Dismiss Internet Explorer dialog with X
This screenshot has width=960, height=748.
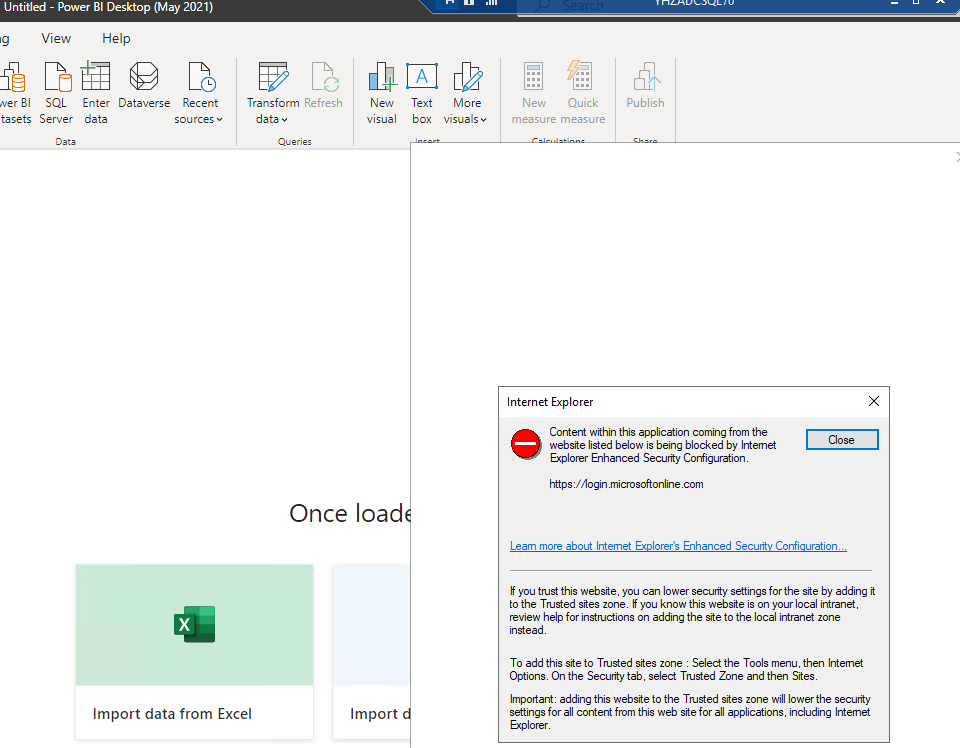click(x=874, y=401)
